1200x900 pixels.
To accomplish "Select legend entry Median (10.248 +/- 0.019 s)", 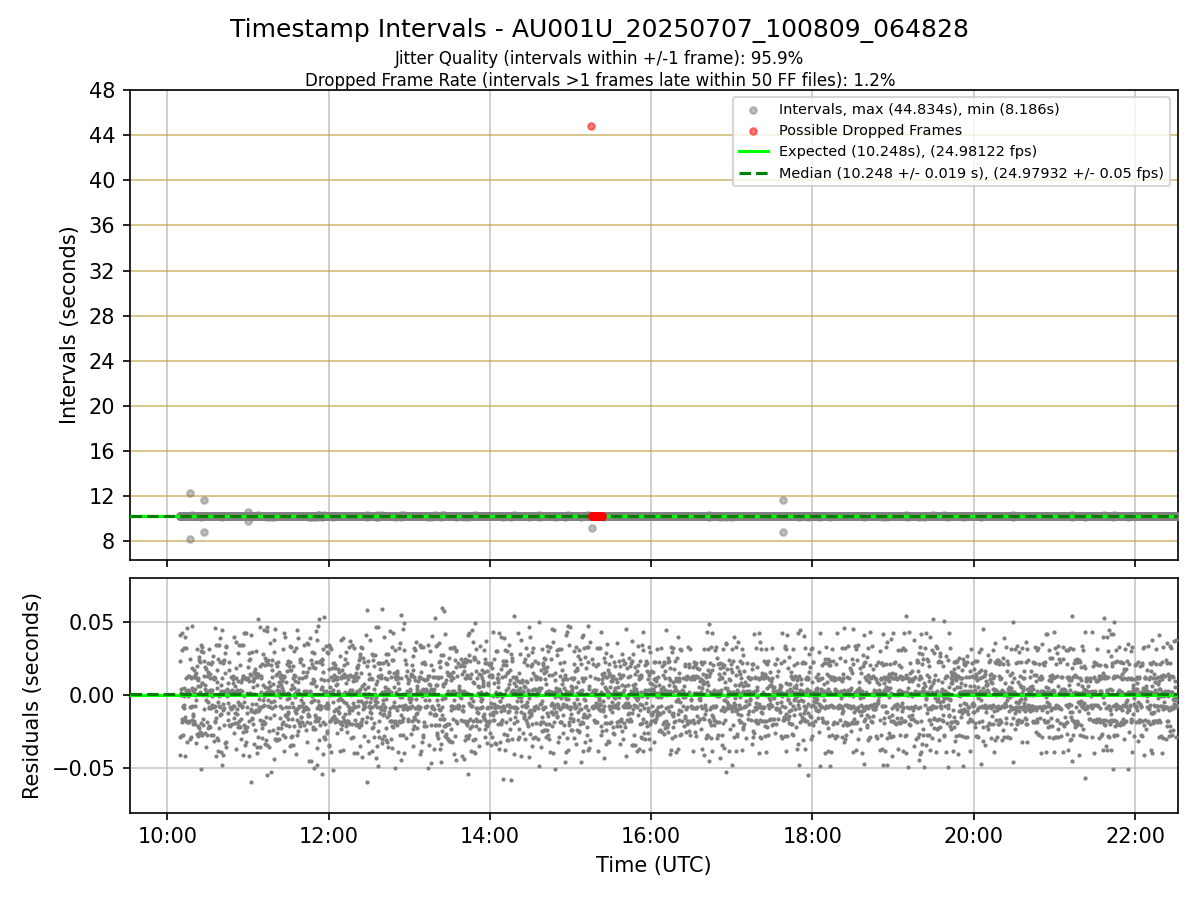I will coord(971,174).
